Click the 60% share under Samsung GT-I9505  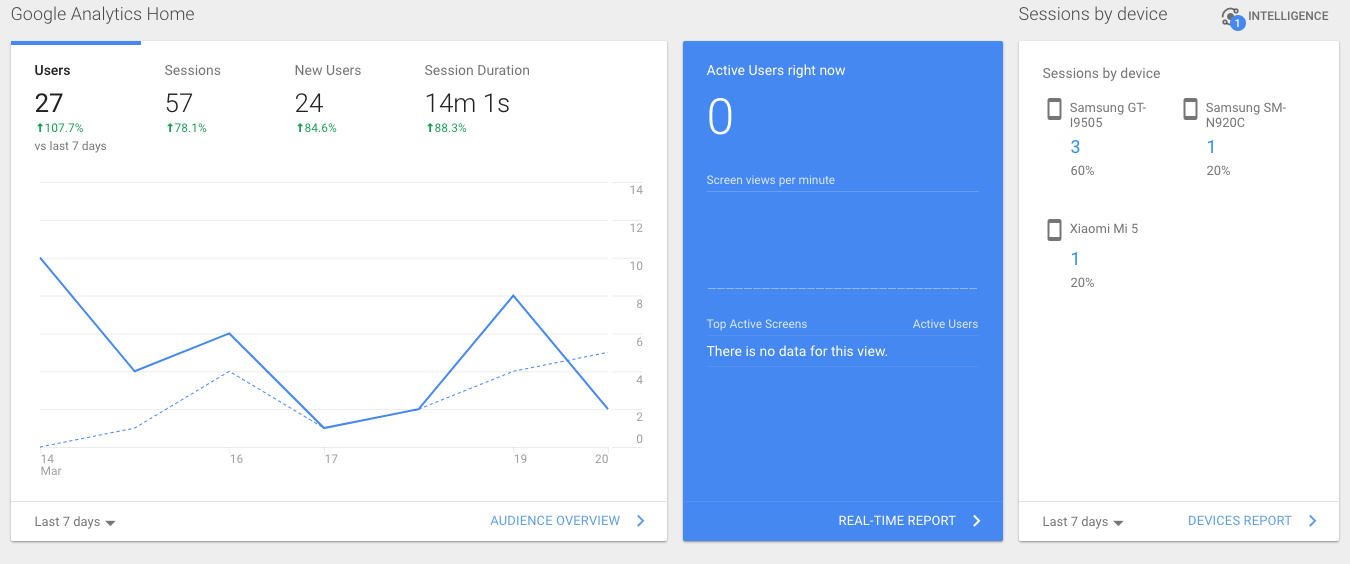[x=1082, y=171]
